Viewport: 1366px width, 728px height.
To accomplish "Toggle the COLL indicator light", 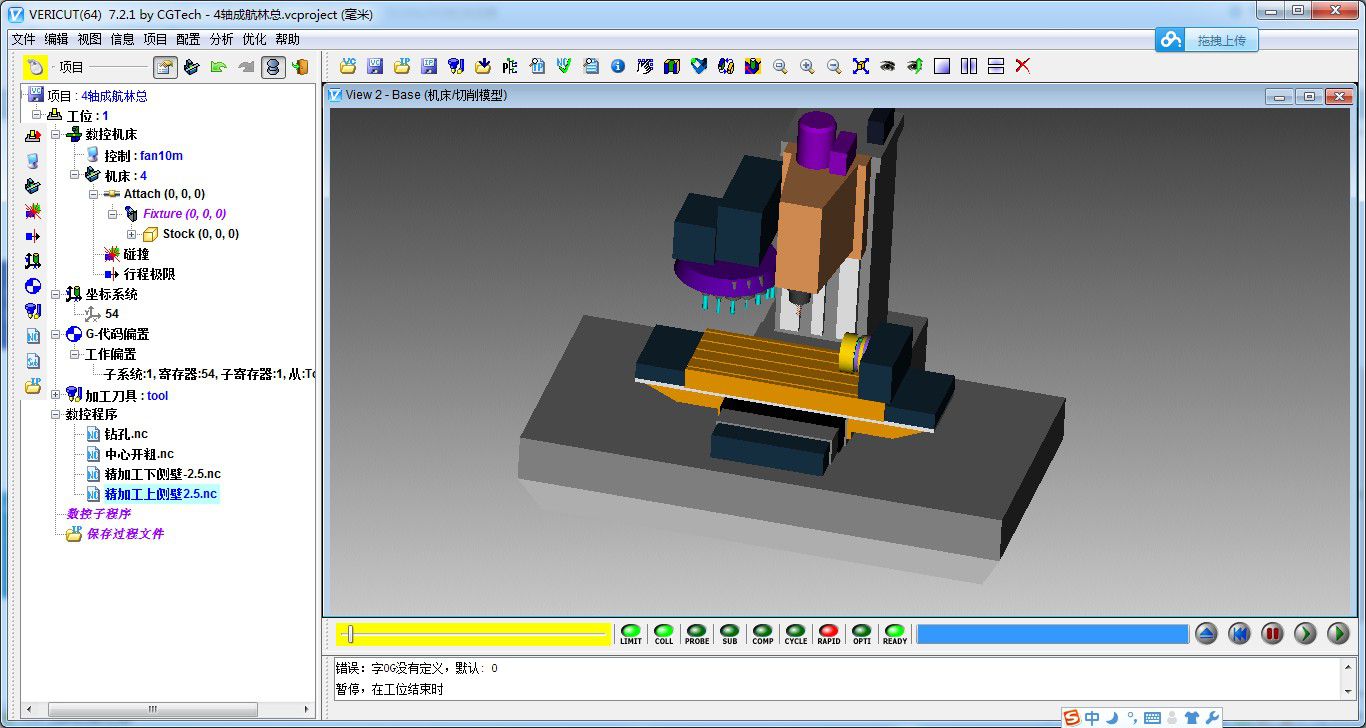I will 664,634.
